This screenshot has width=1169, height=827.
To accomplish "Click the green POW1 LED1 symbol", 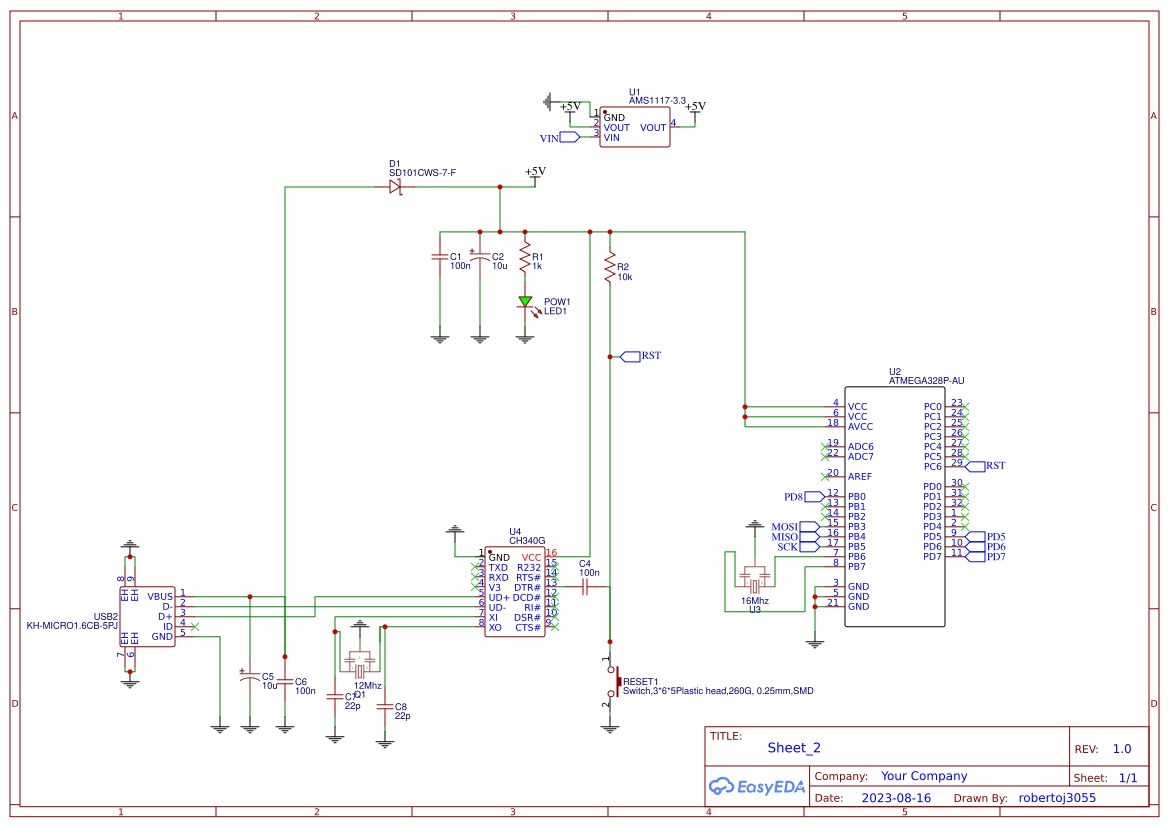I will (527, 300).
